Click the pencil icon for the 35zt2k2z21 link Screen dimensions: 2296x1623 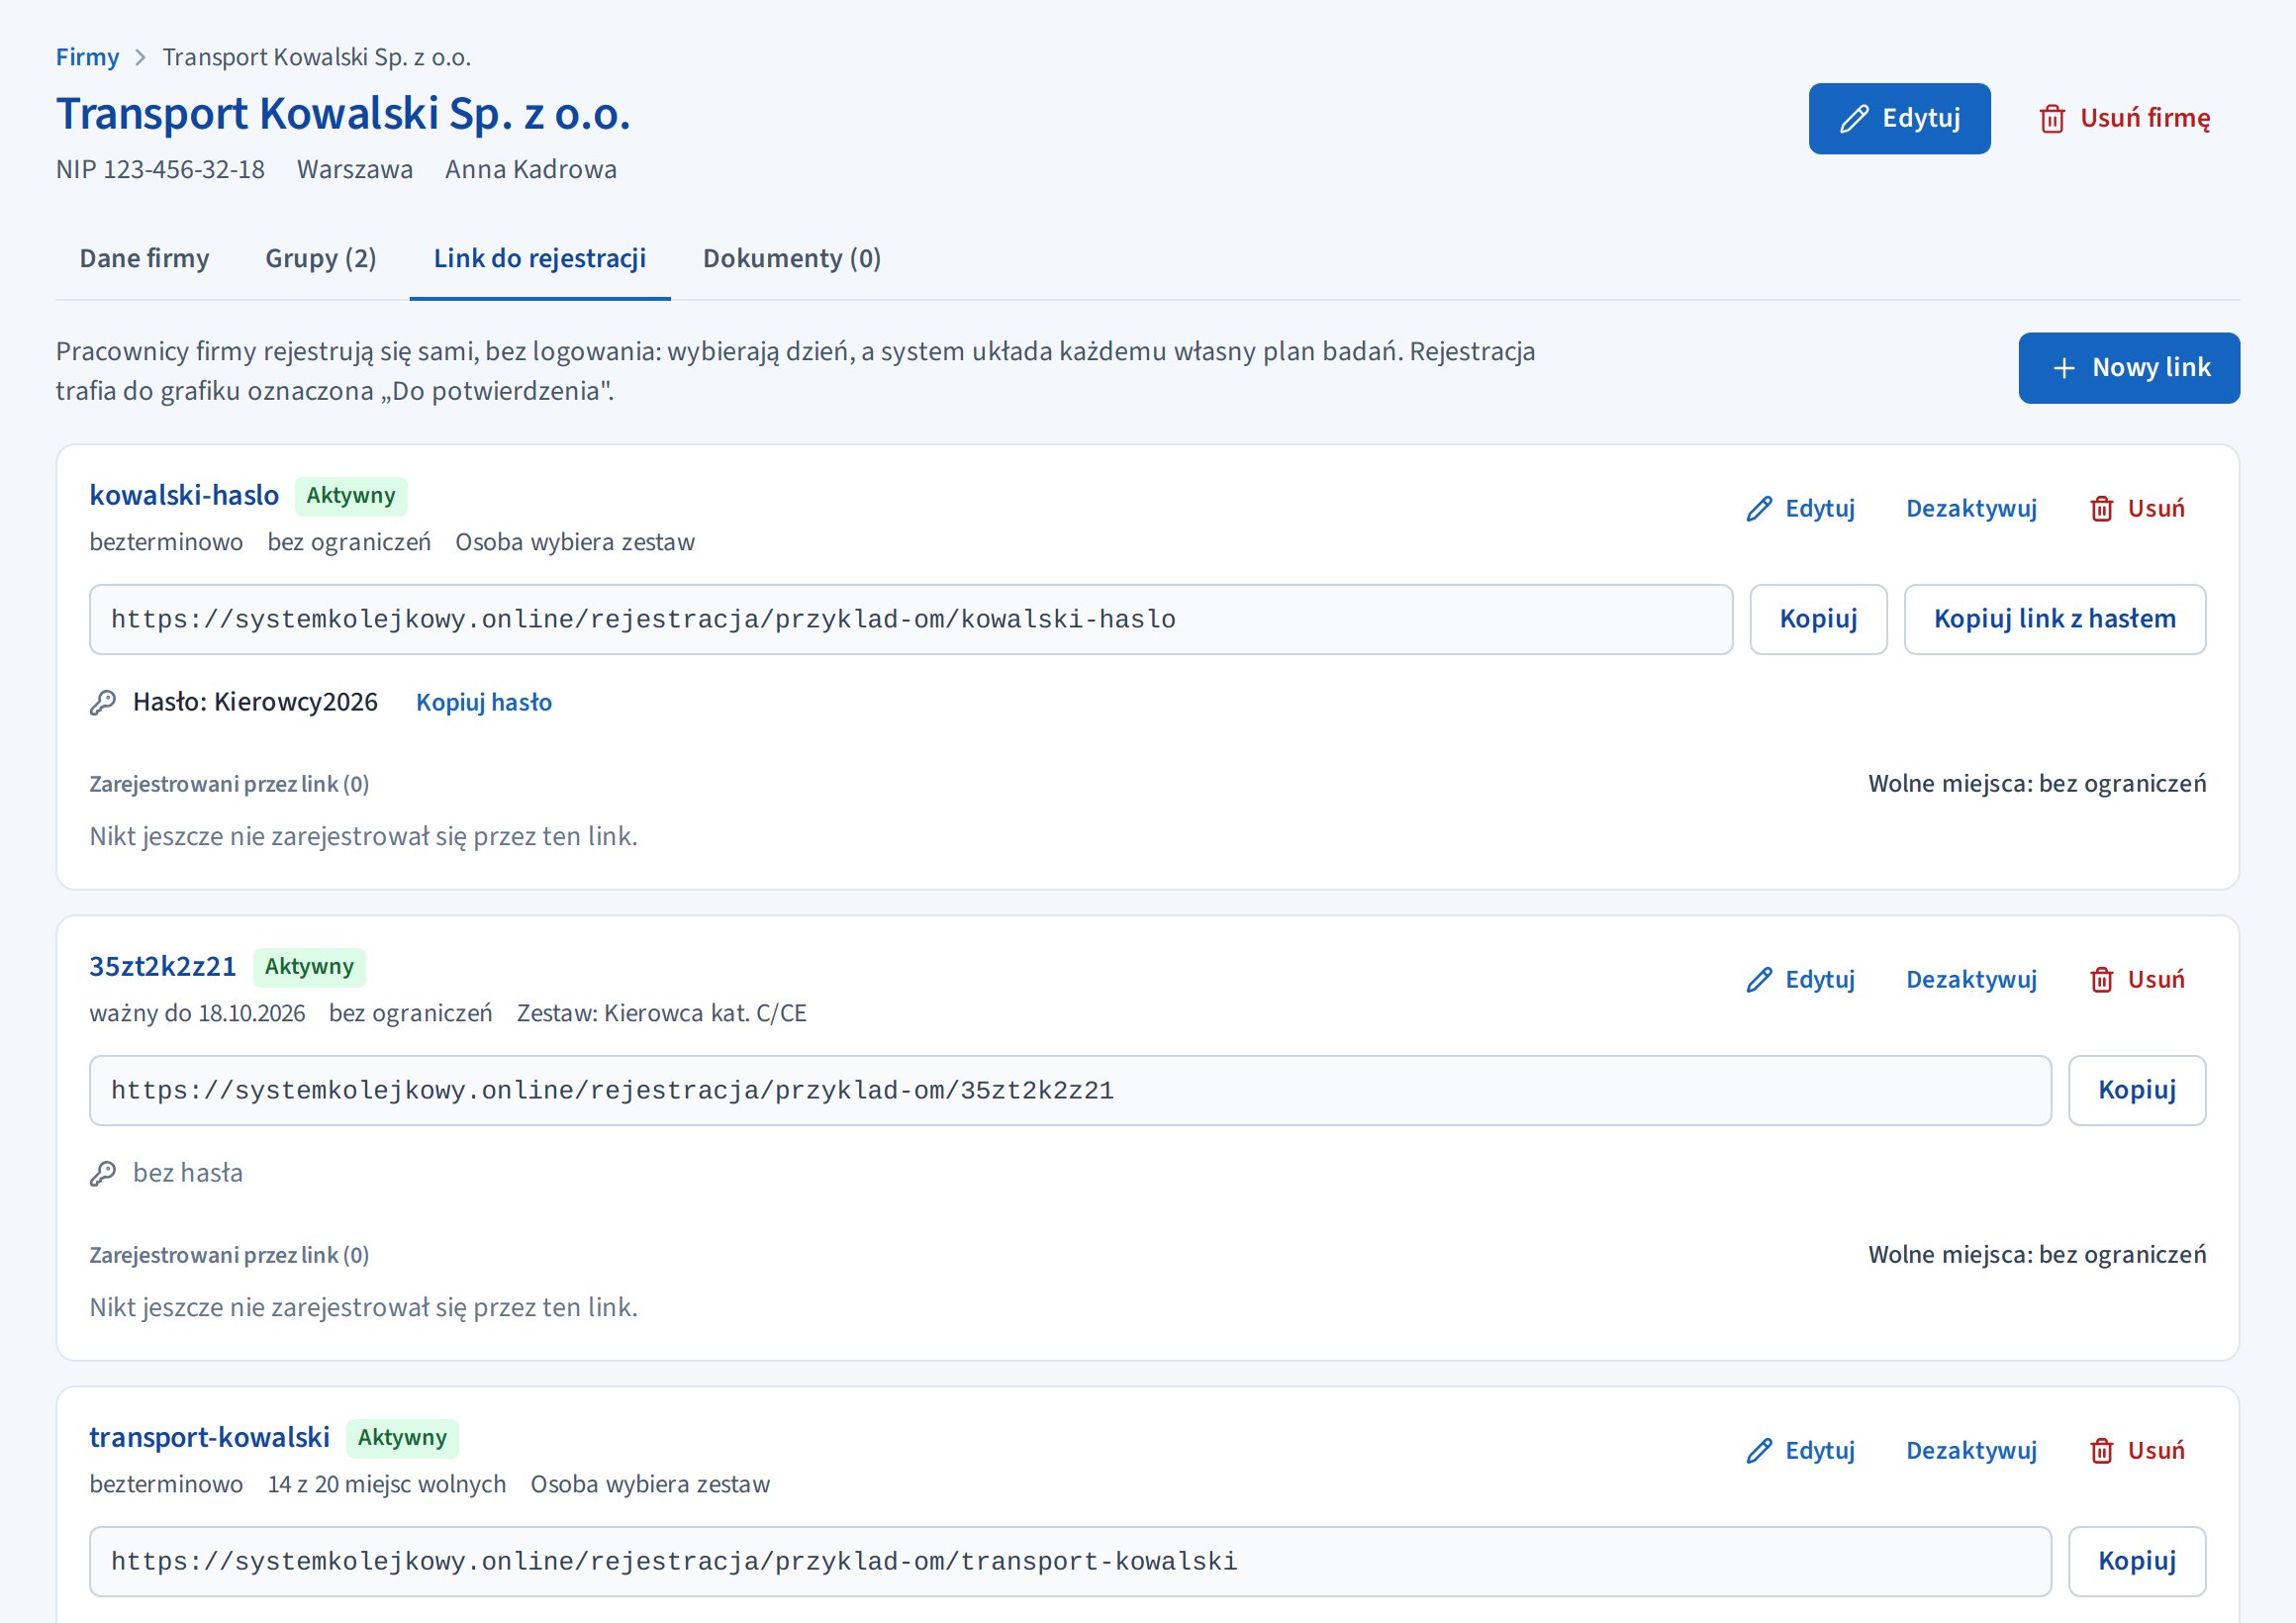(x=1759, y=980)
